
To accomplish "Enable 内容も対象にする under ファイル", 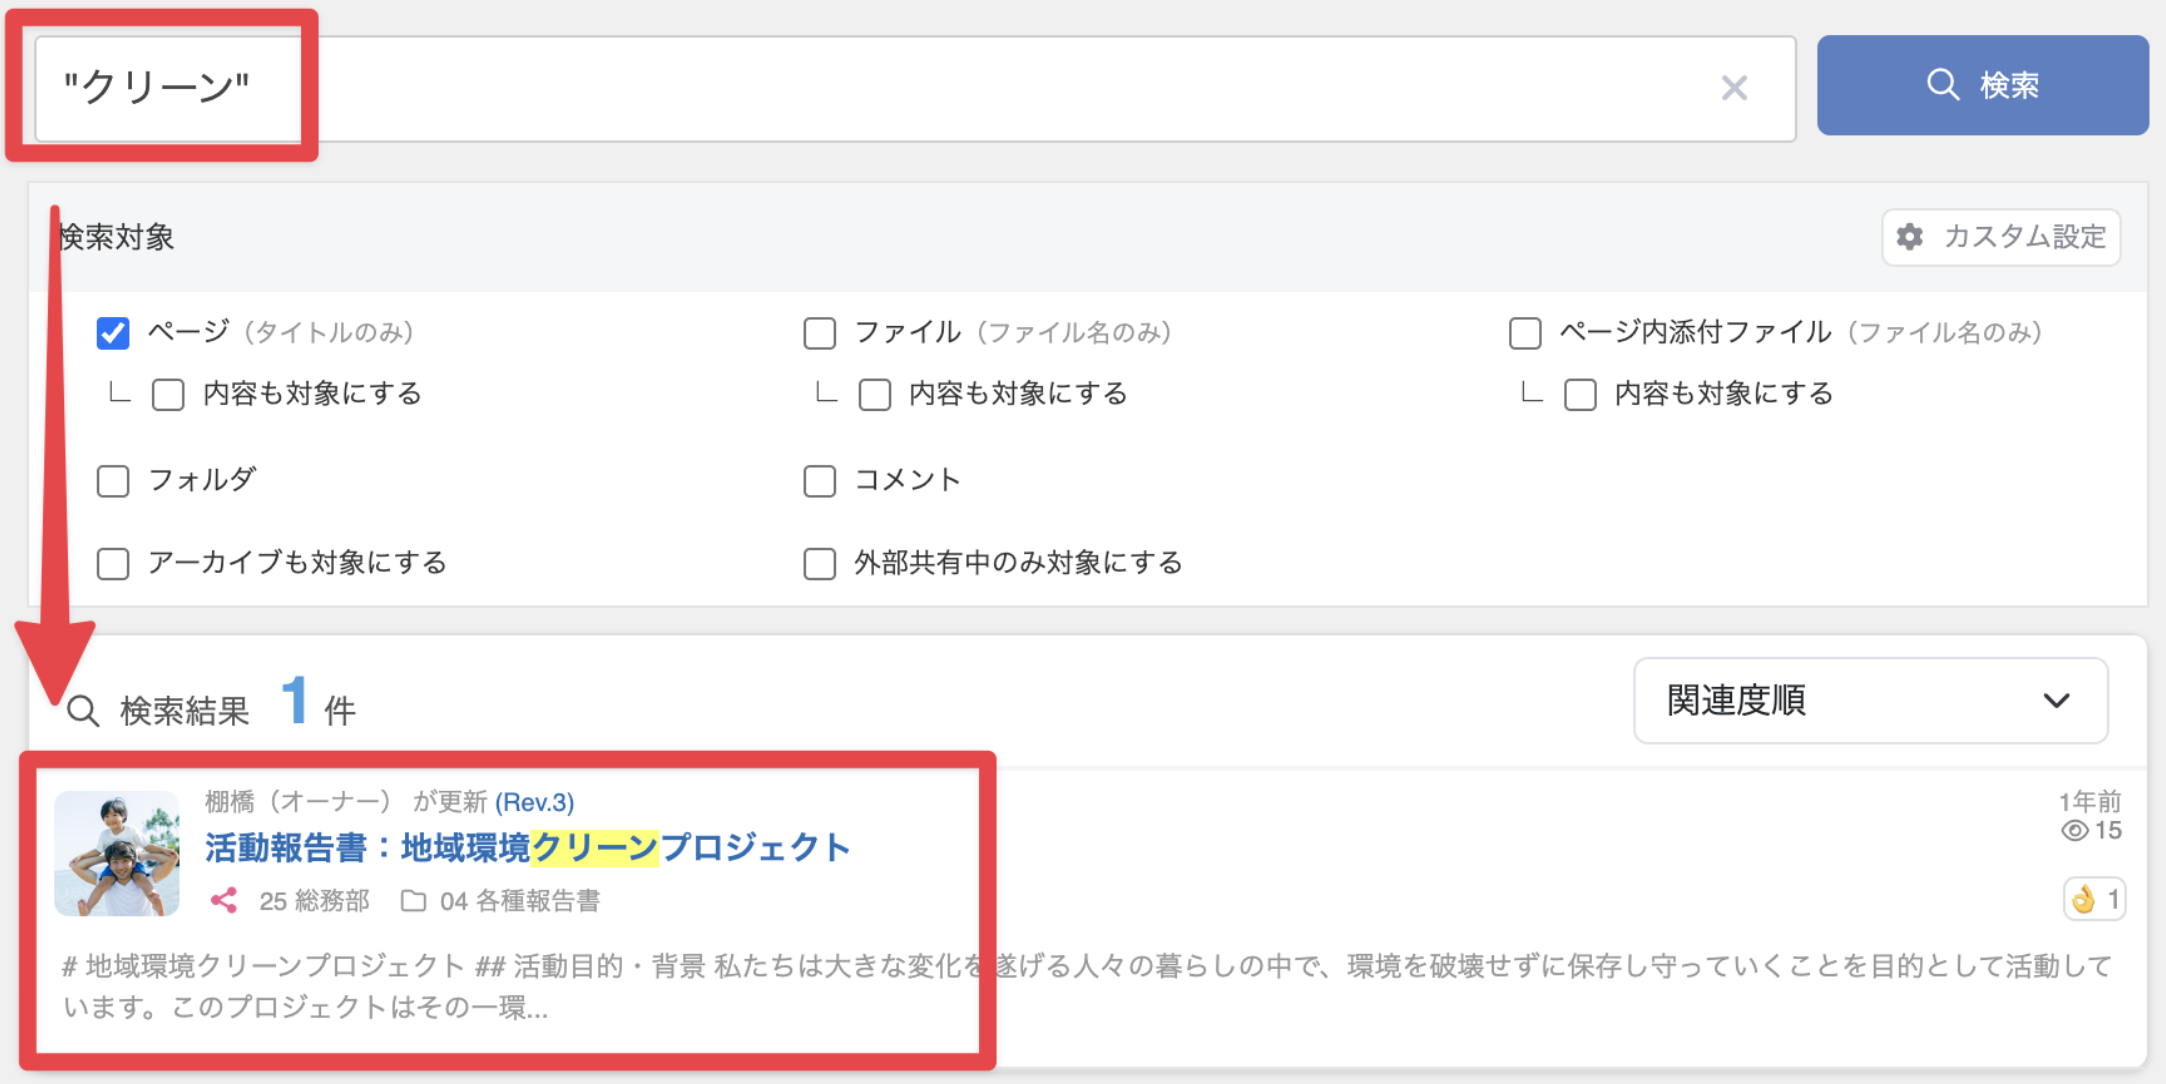I will pyautogui.click(x=875, y=395).
